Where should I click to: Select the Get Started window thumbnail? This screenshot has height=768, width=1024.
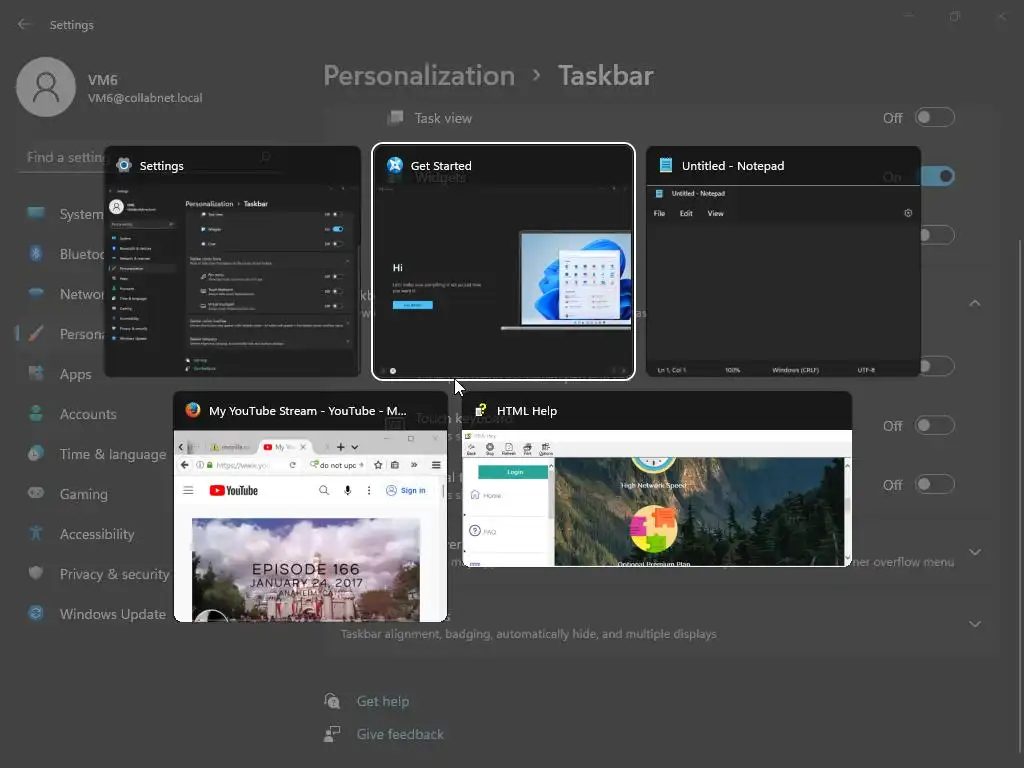pos(503,261)
